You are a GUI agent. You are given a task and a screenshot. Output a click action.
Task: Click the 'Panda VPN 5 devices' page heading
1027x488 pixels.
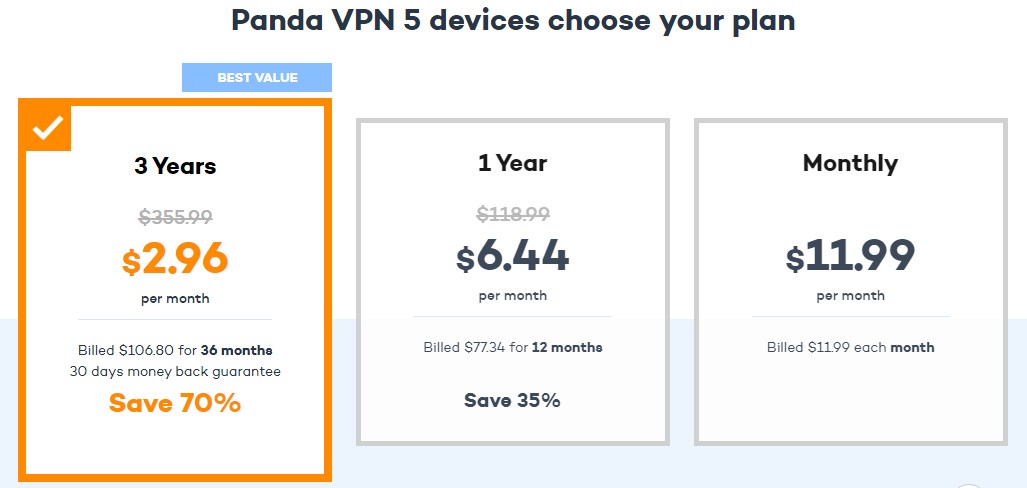513,20
